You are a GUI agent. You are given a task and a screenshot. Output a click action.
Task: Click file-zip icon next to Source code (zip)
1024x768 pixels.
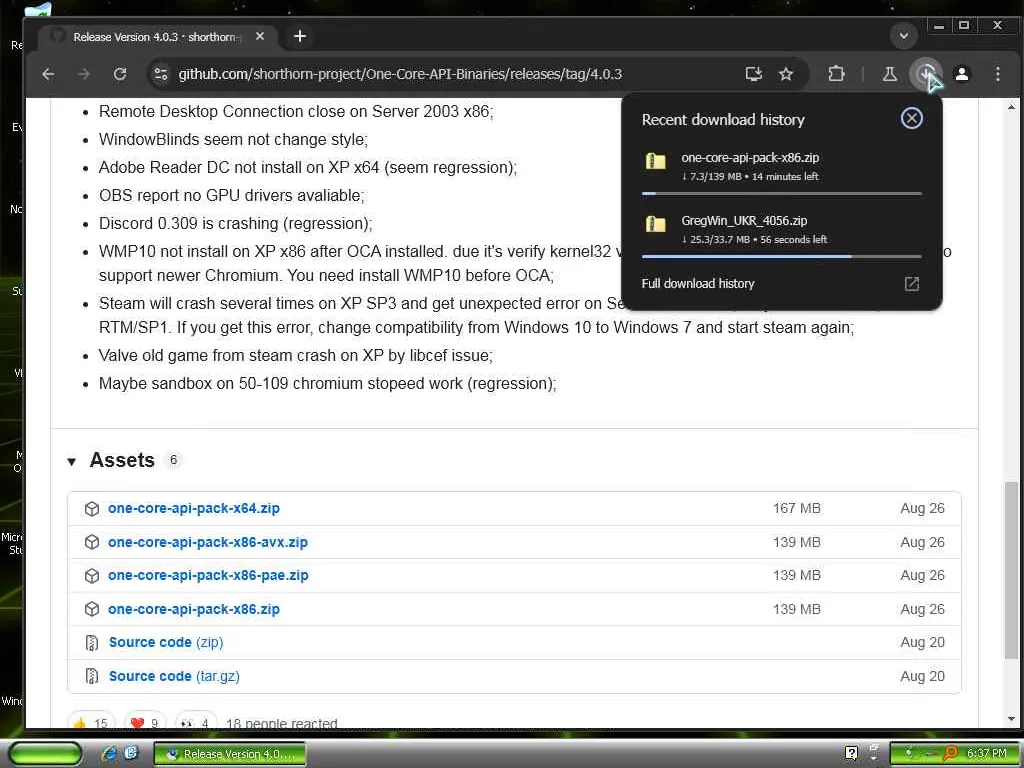click(x=92, y=643)
